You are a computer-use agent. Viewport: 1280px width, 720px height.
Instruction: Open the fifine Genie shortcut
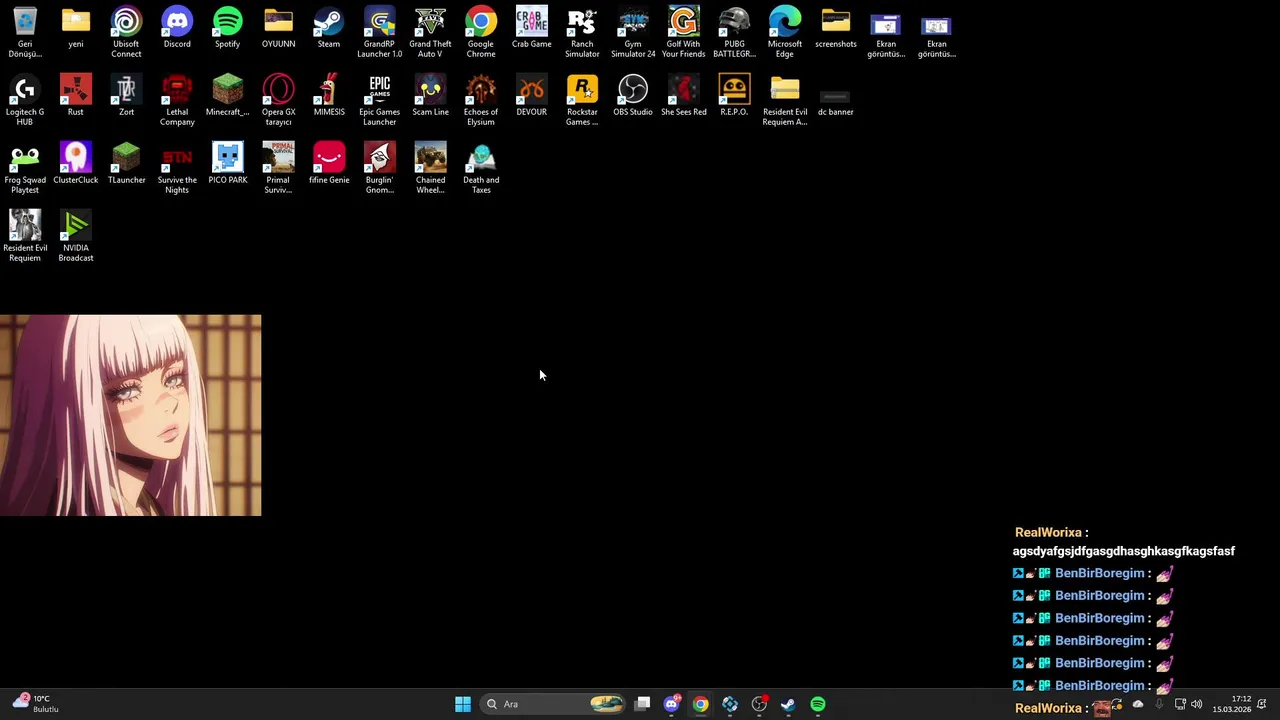[x=329, y=164]
